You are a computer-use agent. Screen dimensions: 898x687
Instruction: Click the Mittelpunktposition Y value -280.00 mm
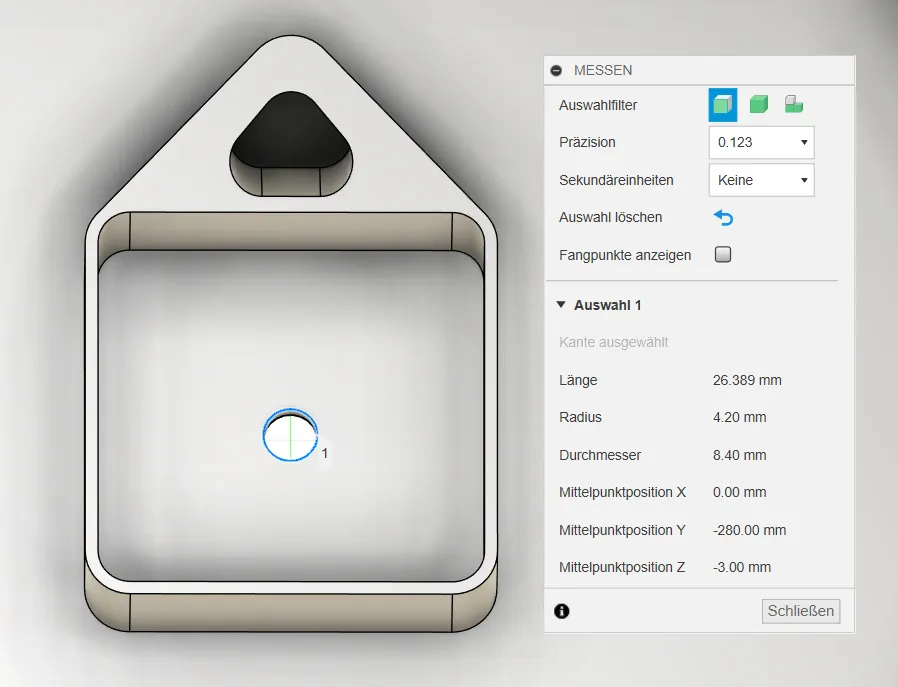[749, 530]
